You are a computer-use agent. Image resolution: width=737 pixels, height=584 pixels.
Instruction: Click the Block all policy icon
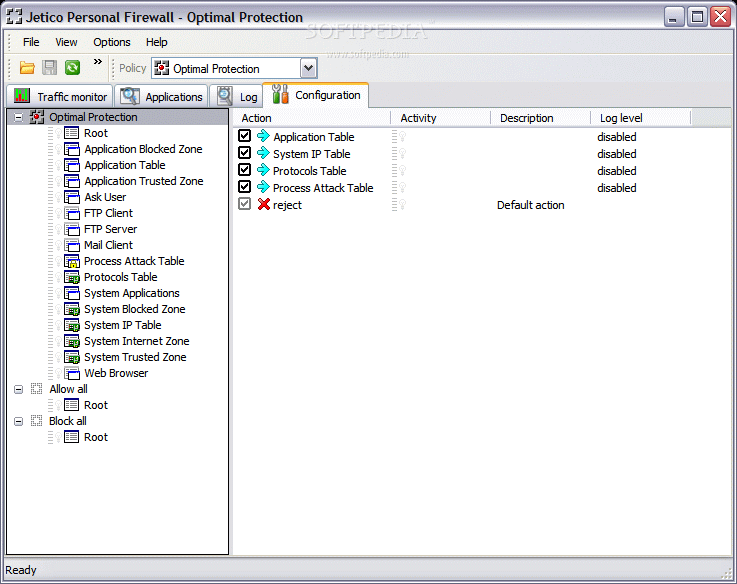pyautogui.click(x=36, y=421)
